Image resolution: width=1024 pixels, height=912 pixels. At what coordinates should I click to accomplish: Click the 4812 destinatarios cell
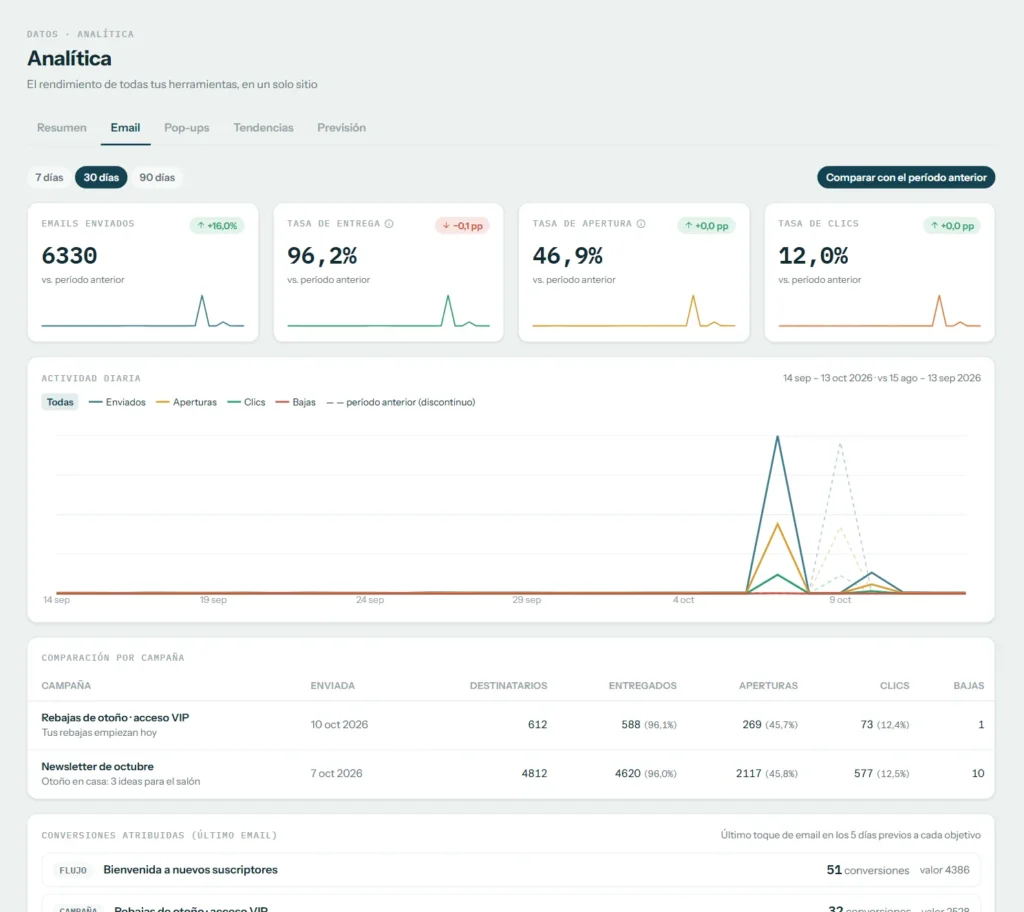point(534,774)
